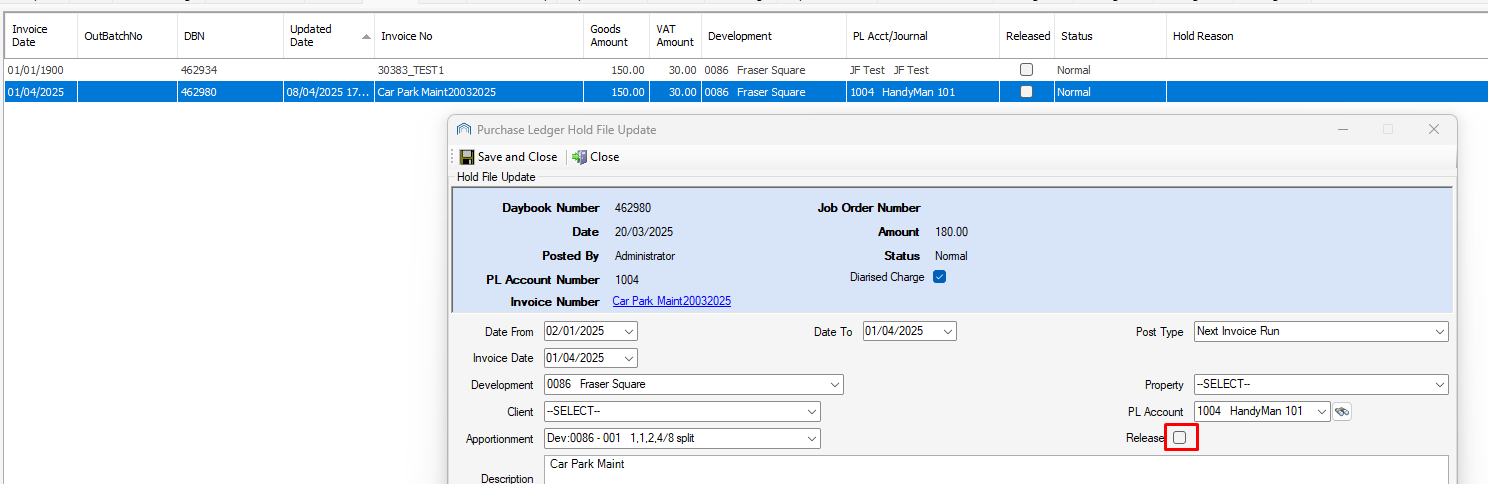Open the Car Park Maint20032025 invoice link
Image resolution: width=1488 pixels, height=484 pixels.
[671, 301]
